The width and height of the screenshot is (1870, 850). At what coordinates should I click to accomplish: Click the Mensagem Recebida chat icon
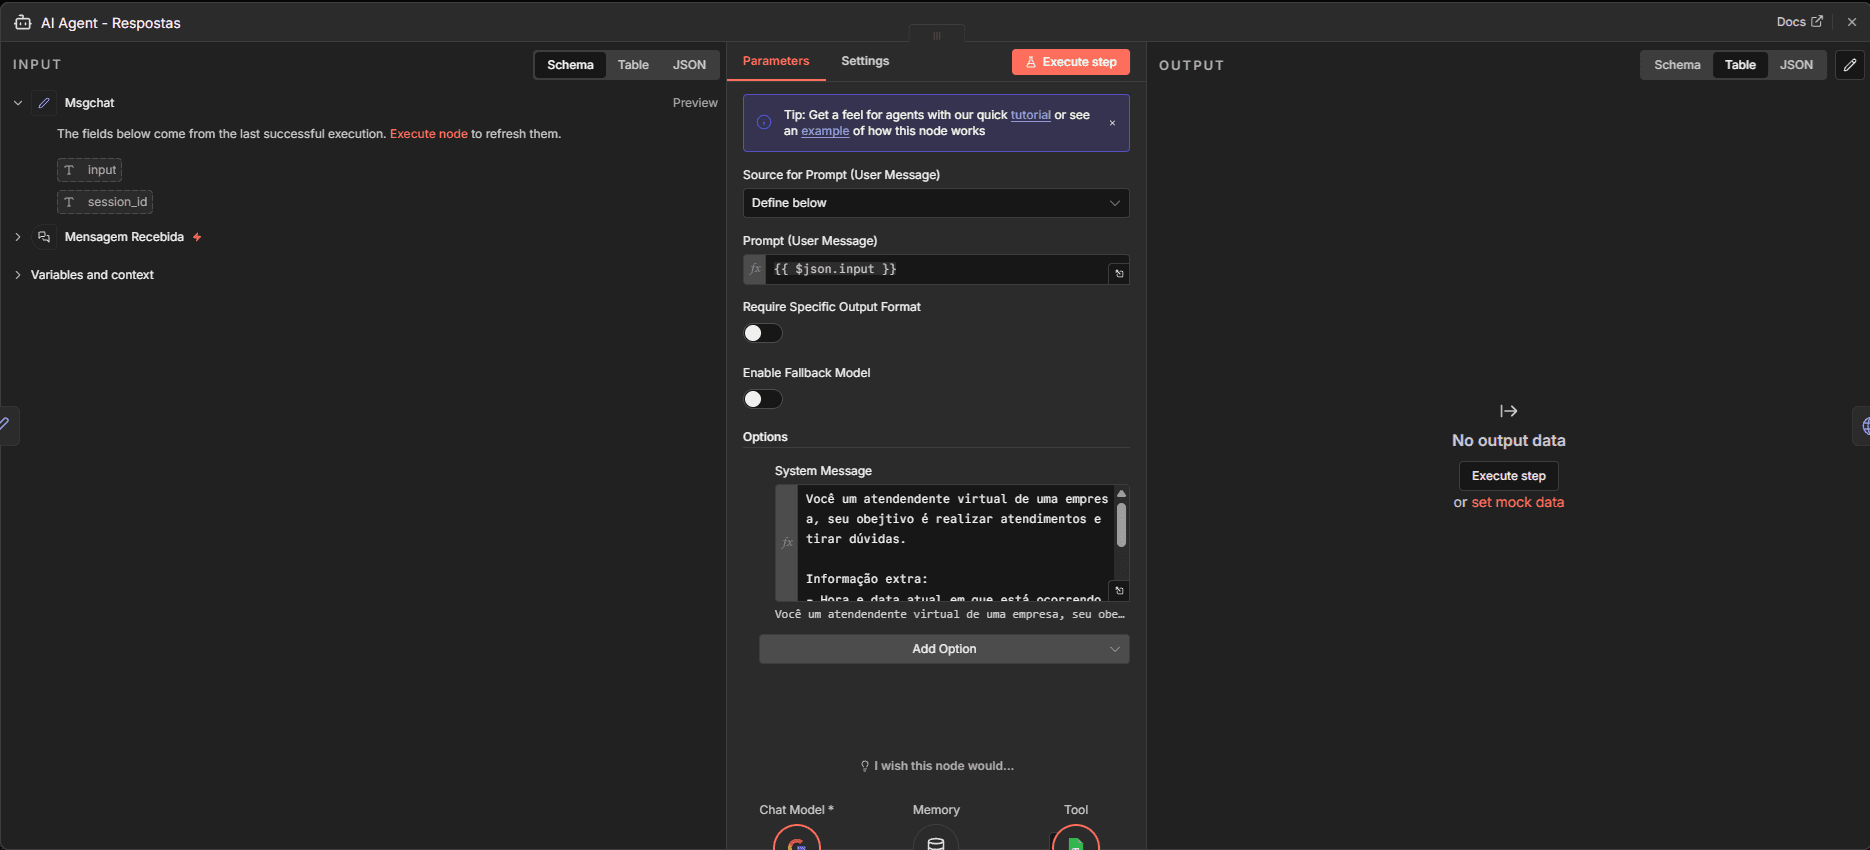[x=44, y=237]
